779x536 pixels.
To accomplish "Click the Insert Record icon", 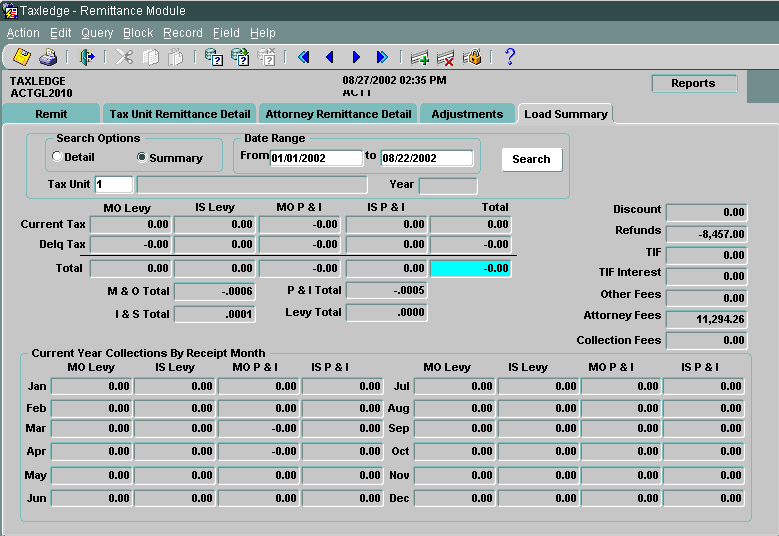I will pyautogui.click(x=420, y=57).
